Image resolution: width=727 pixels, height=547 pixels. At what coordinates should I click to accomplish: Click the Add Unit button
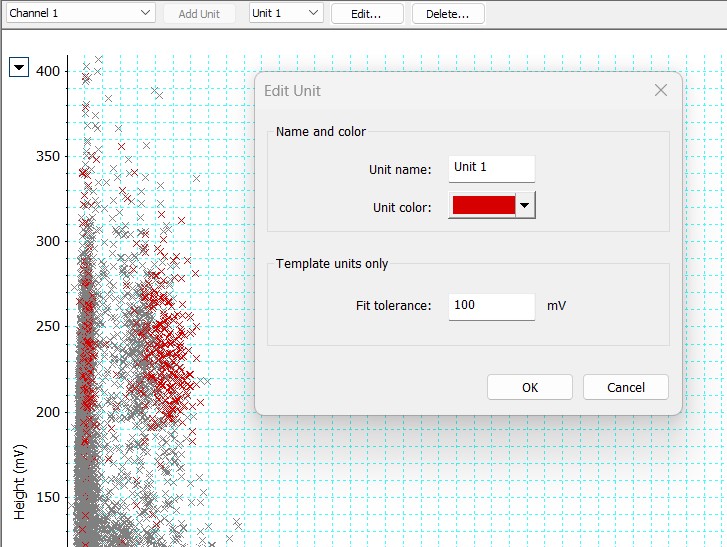199,14
